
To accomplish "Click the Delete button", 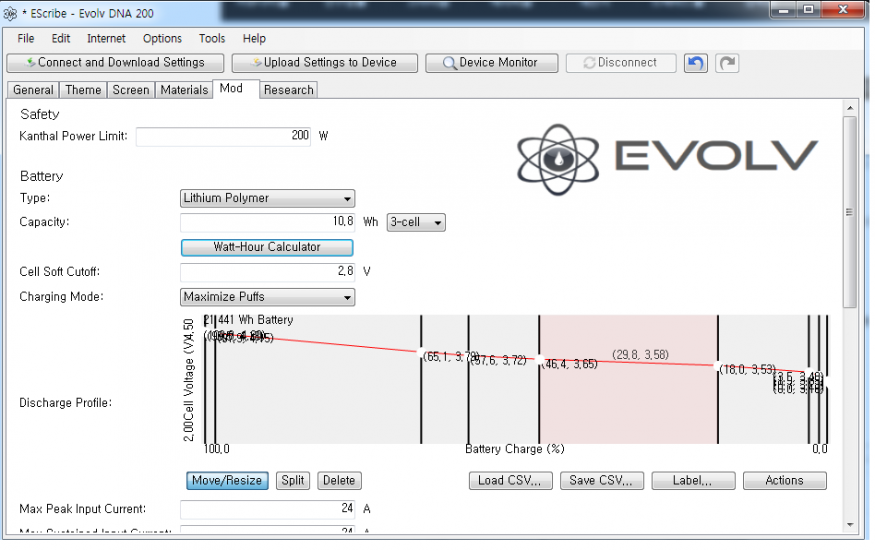I will [339, 481].
